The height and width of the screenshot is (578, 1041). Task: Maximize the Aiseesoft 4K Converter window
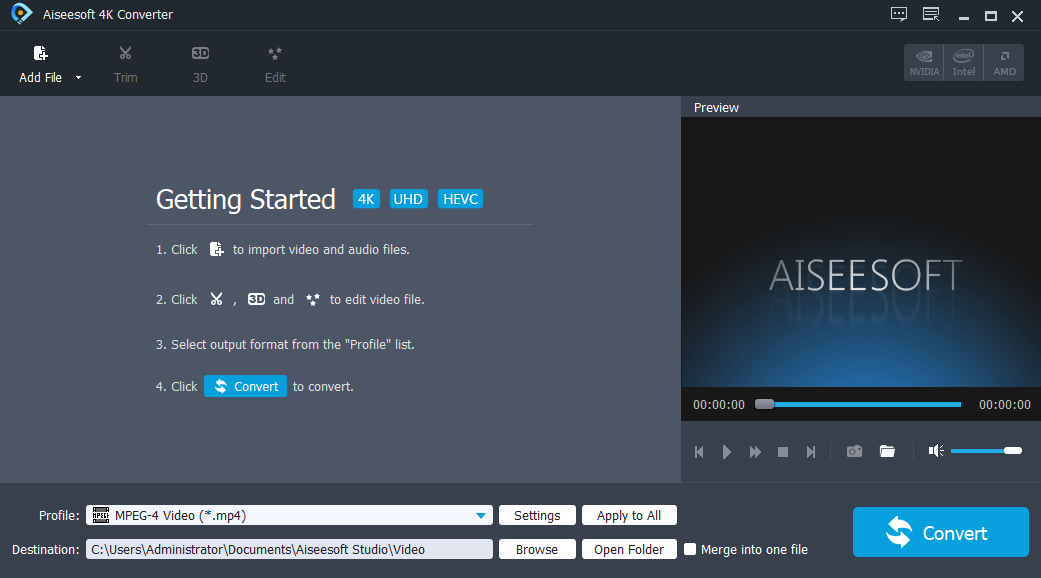991,16
